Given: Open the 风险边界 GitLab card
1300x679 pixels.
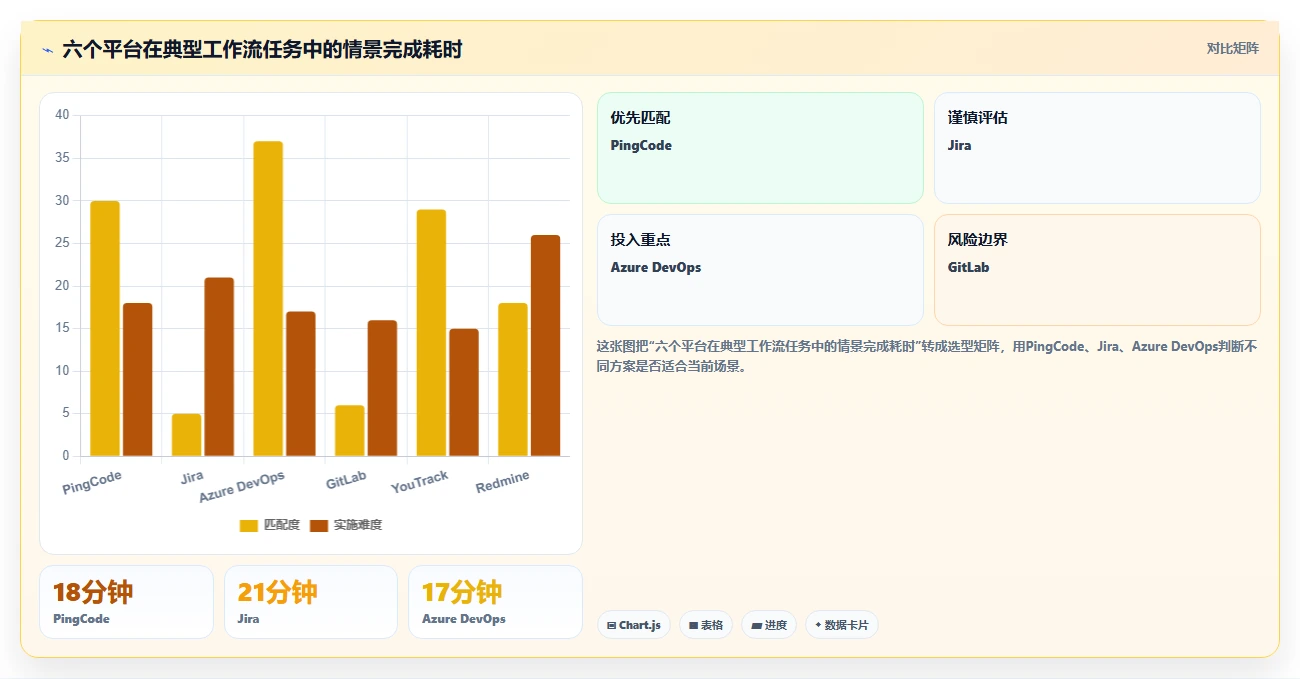Looking at the screenshot, I should pos(1097,270).
